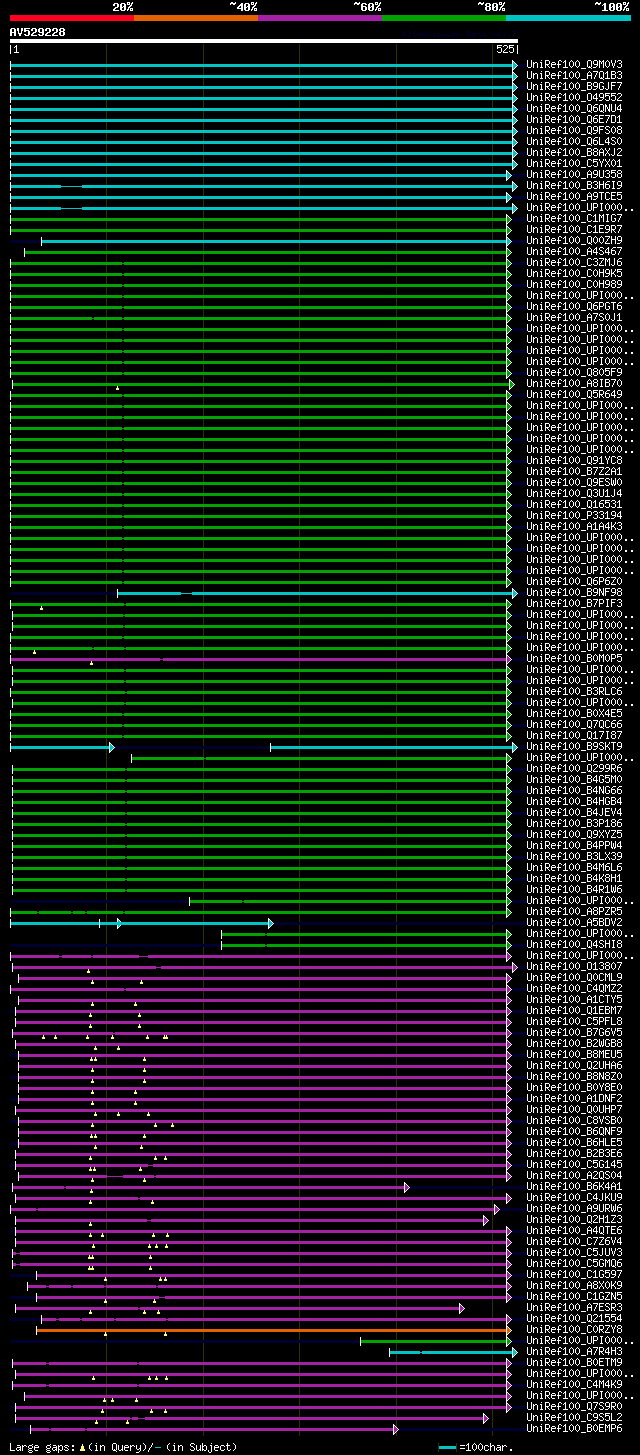Open hit UniRef100_A7Q1B3

tap(575, 75)
